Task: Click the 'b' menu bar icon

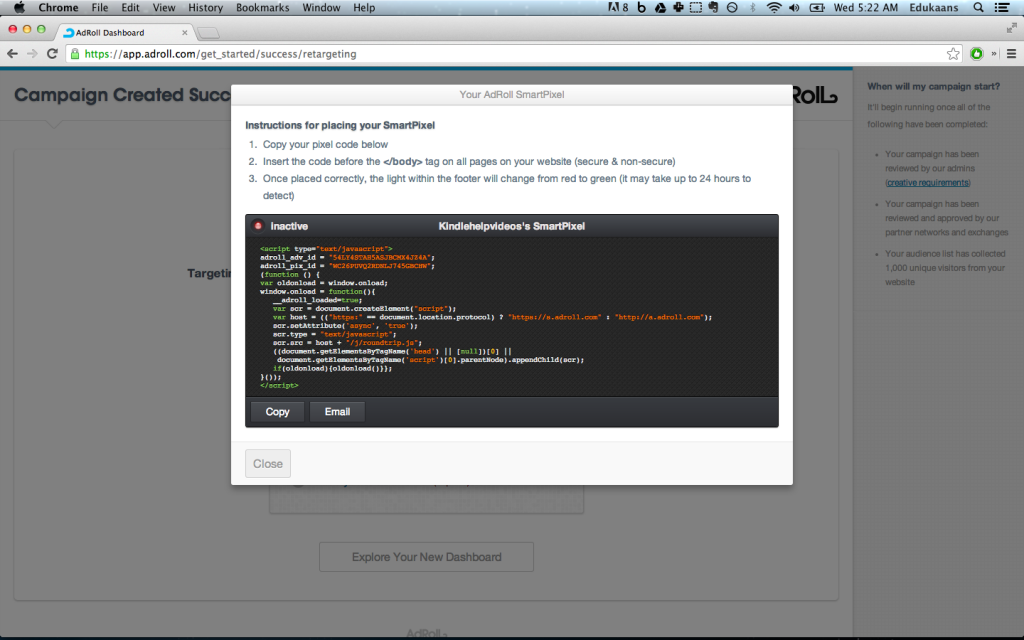Action: point(641,8)
